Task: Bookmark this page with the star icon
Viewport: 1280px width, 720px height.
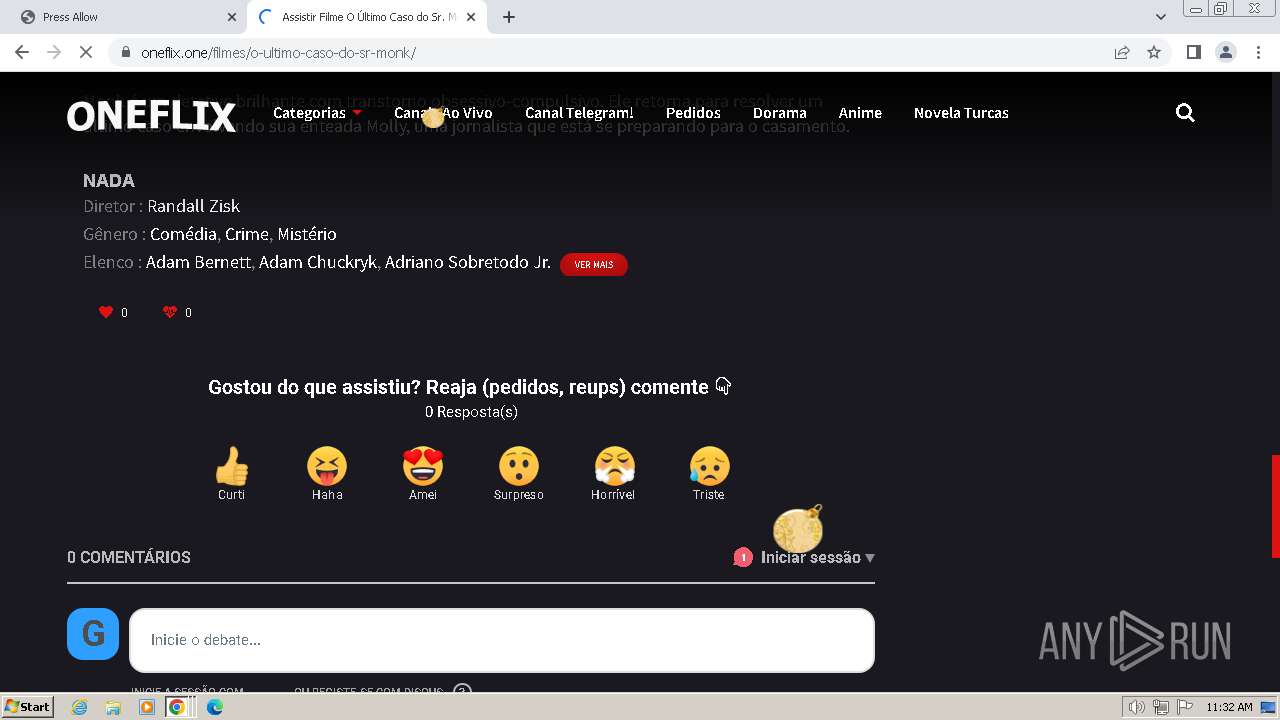Action: [1154, 52]
